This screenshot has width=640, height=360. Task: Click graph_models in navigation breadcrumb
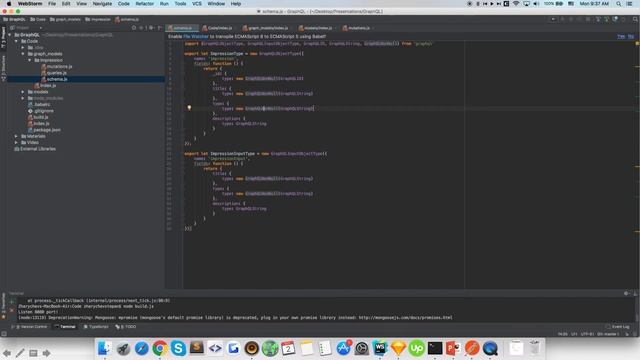click(65, 19)
